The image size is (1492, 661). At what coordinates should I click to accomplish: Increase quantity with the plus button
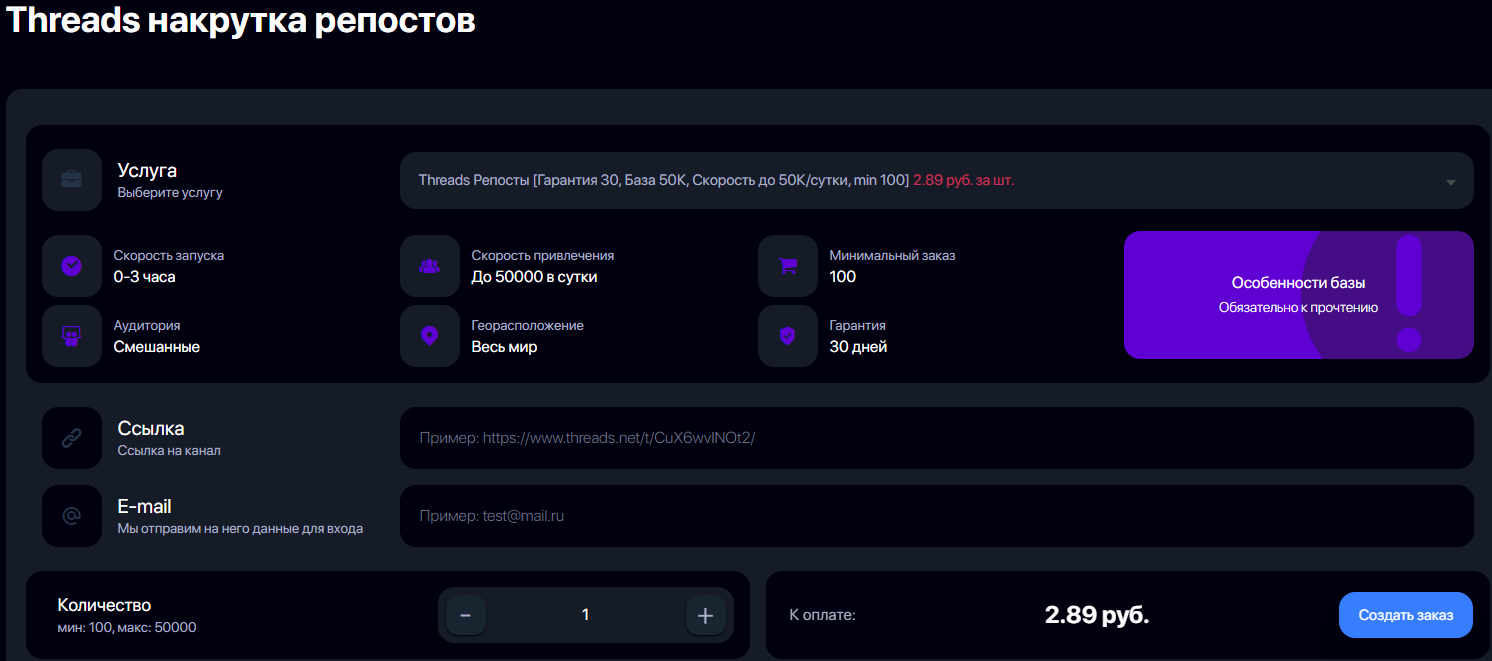pyautogui.click(x=705, y=615)
